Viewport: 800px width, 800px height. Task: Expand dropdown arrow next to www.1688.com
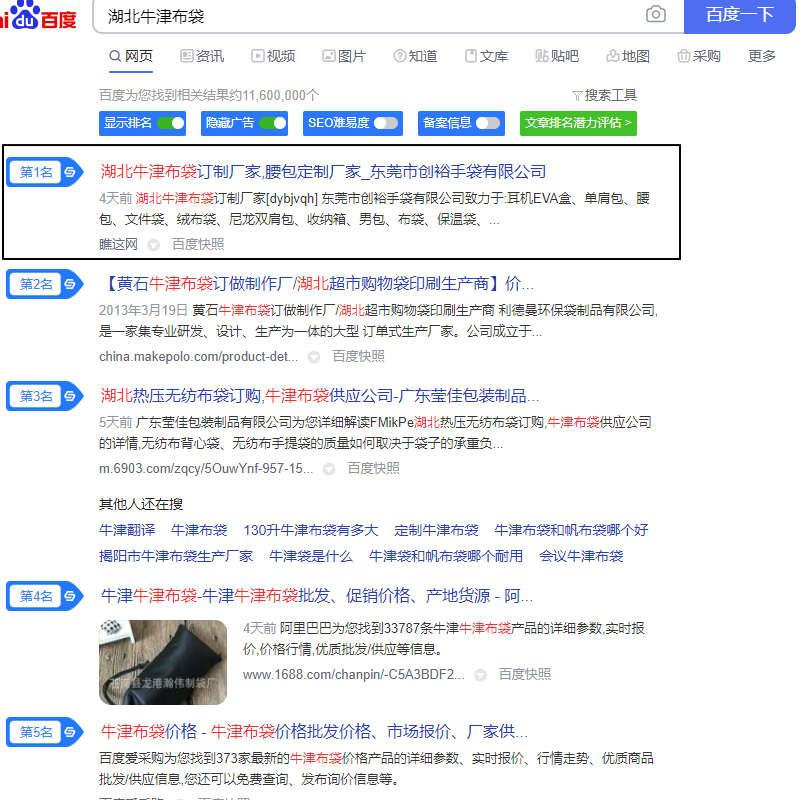pyautogui.click(x=481, y=675)
